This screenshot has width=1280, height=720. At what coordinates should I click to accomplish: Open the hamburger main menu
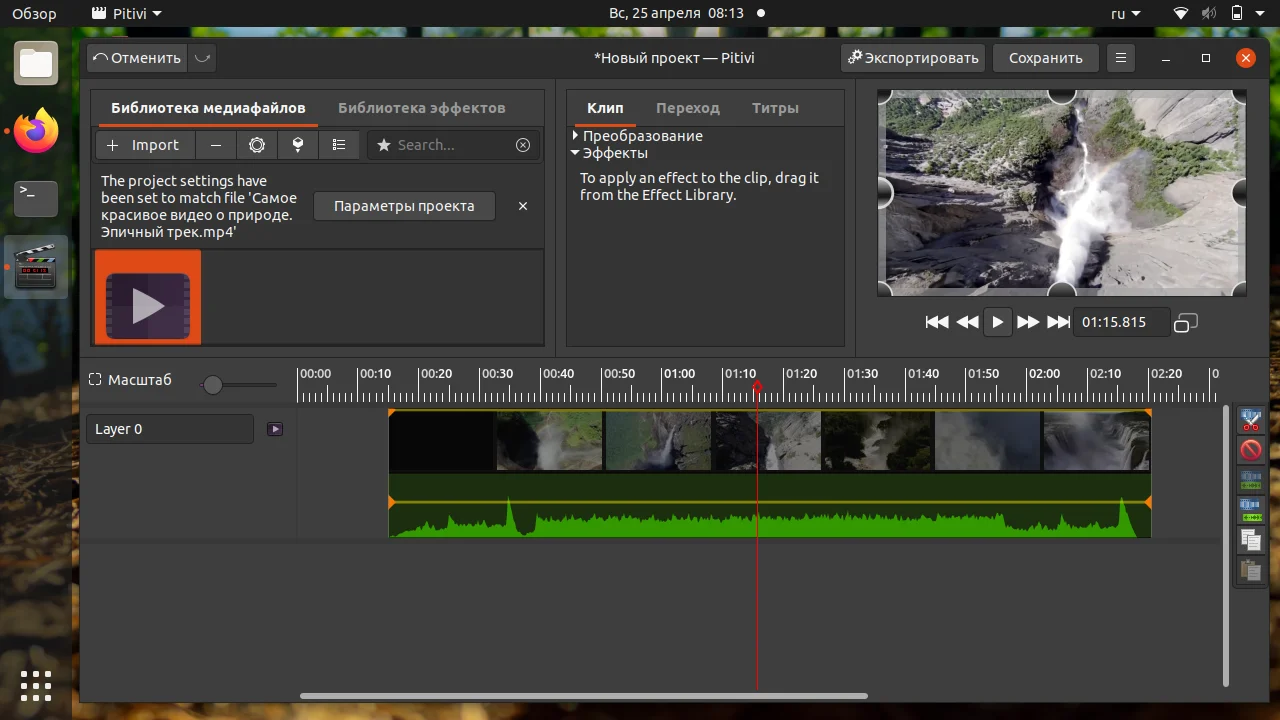pos(1121,58)
